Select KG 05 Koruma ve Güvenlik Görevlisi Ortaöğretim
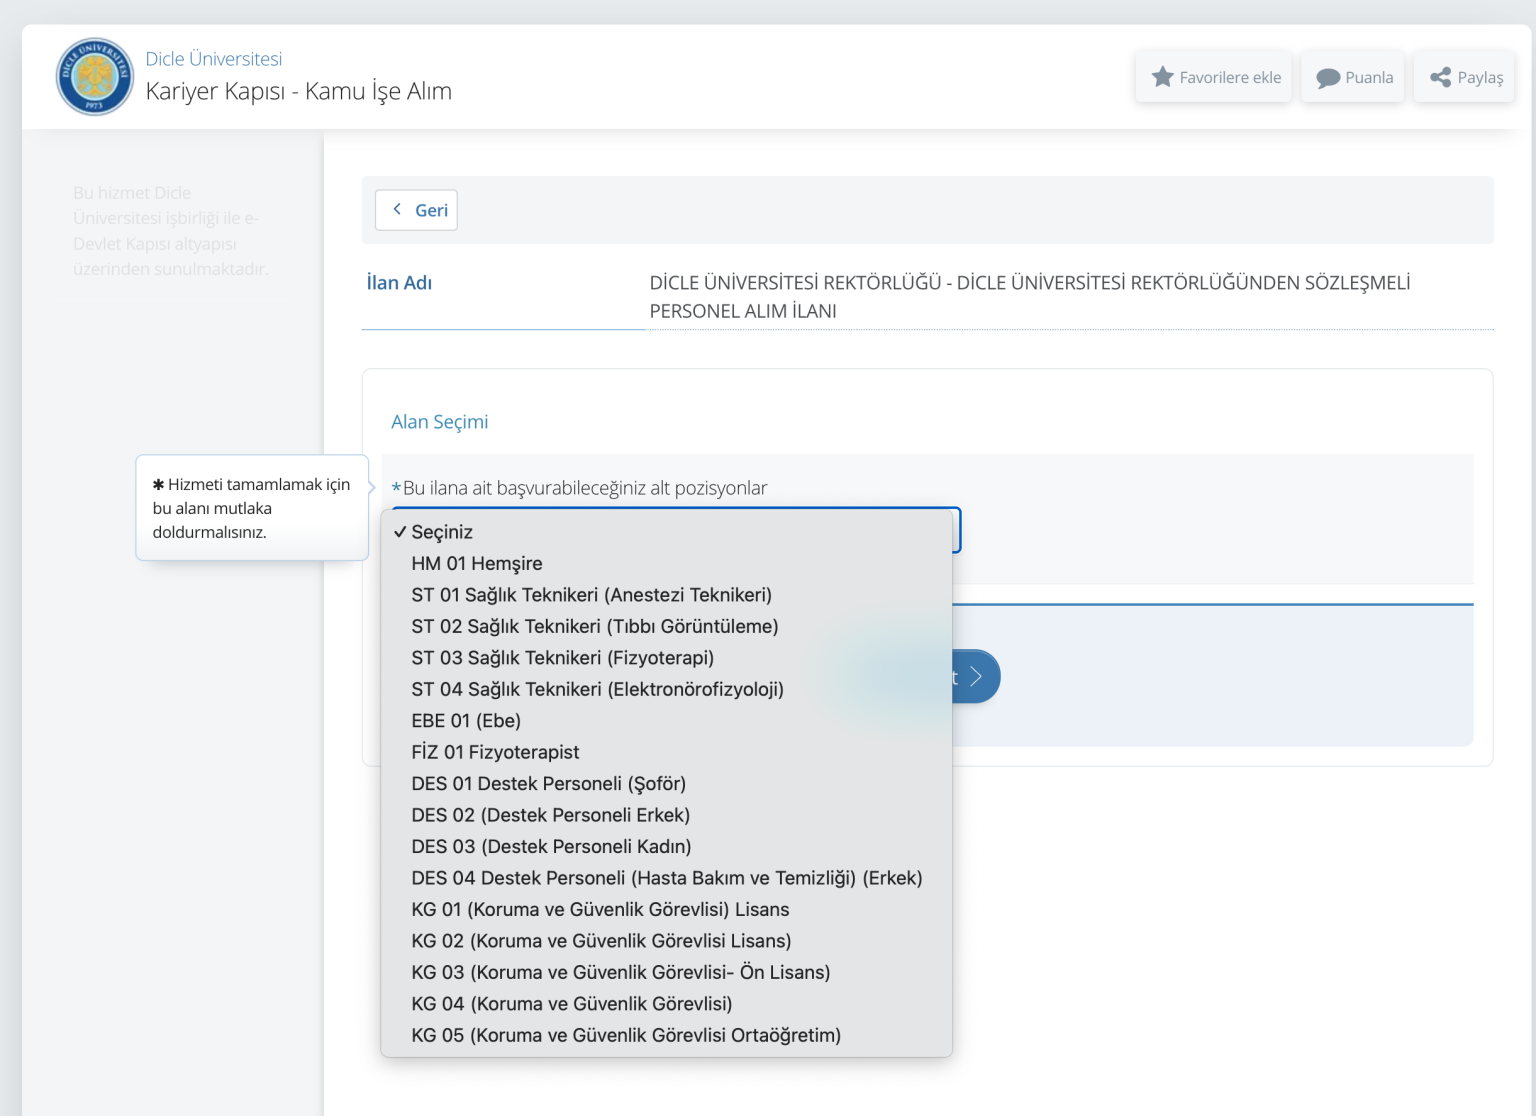Viewport: 1536px width, 1116px height. pyautogui.click(x=626, y=1035)
